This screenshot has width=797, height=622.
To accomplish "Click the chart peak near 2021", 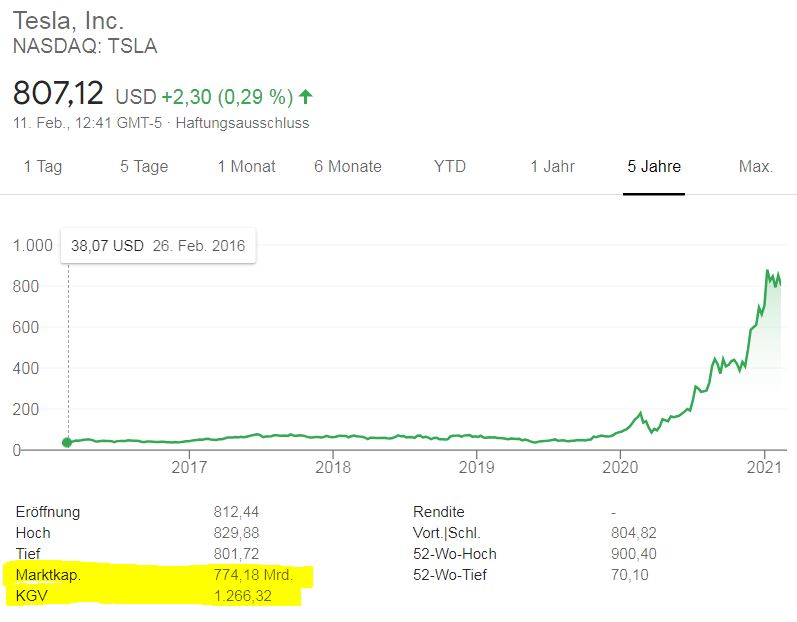I will tap(768, 272).
